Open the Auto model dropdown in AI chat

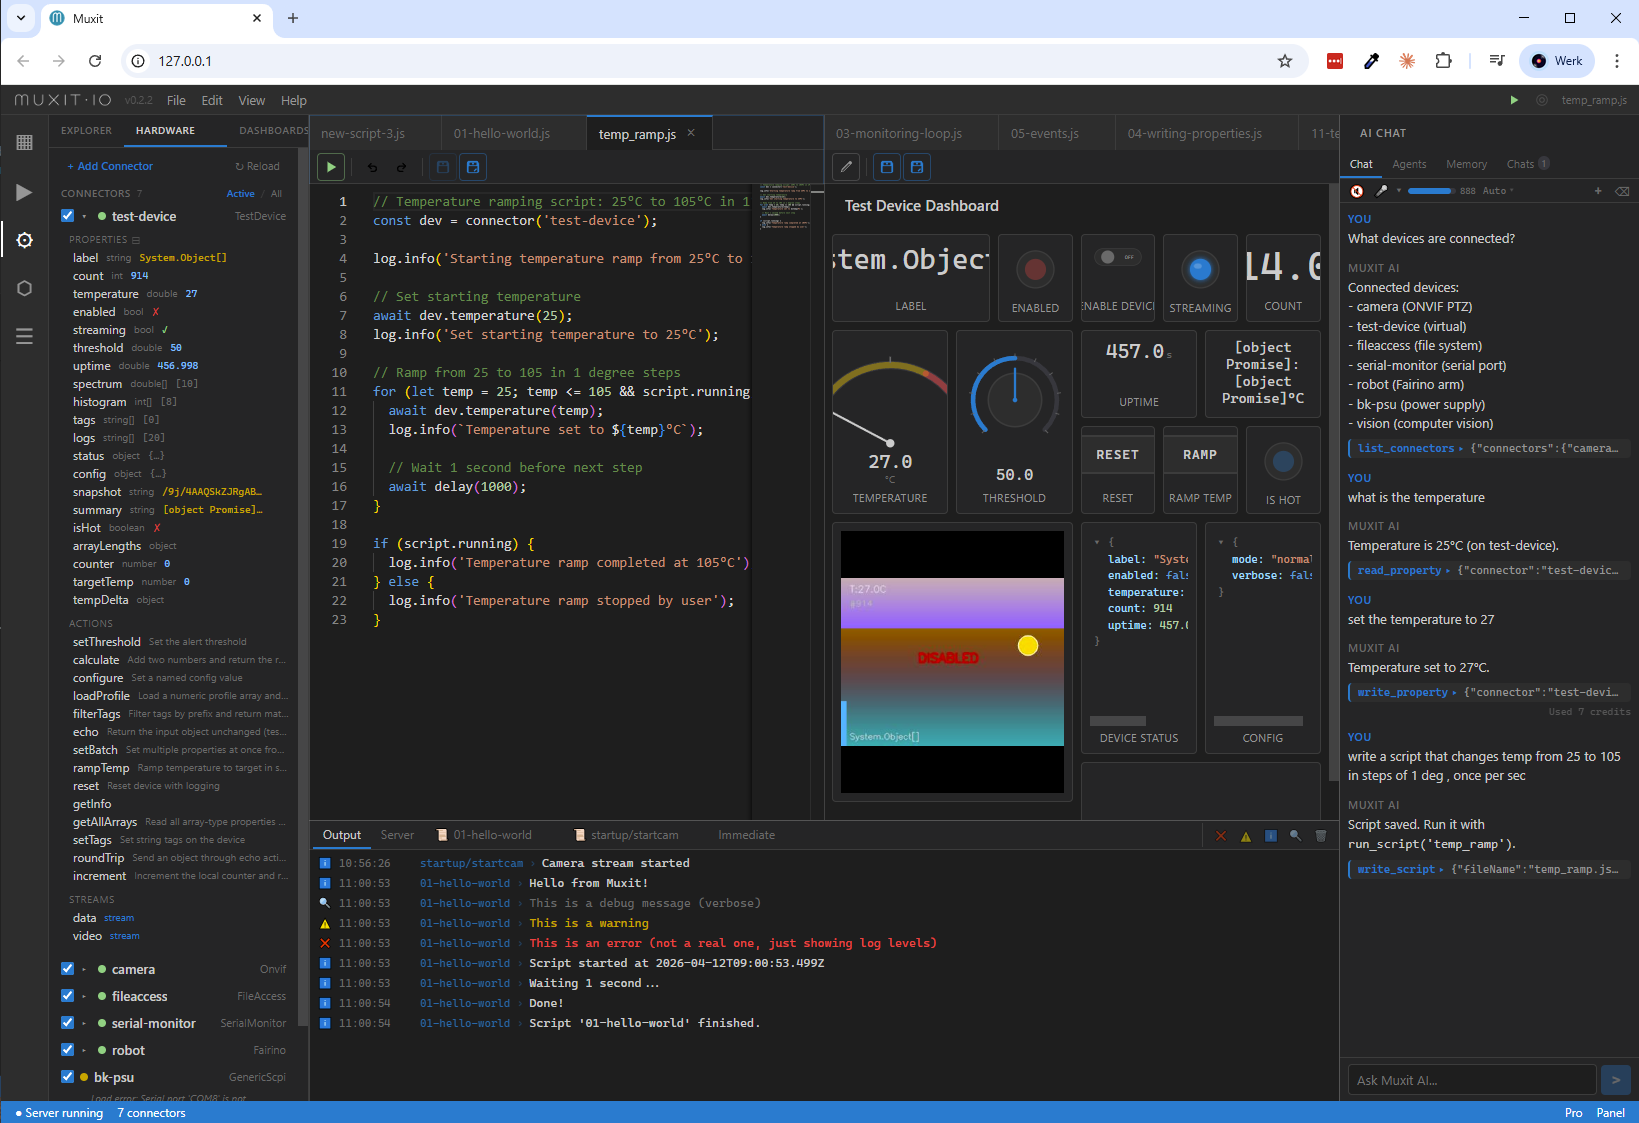coord(1497,190)
